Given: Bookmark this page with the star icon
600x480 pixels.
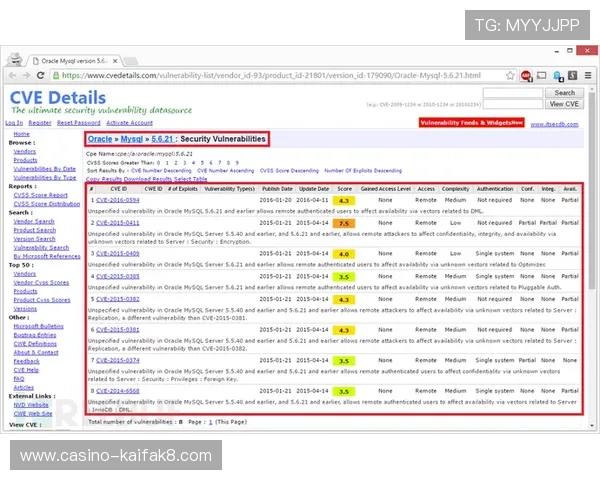Looking at the screenshot, I should [x=510, y=75].
